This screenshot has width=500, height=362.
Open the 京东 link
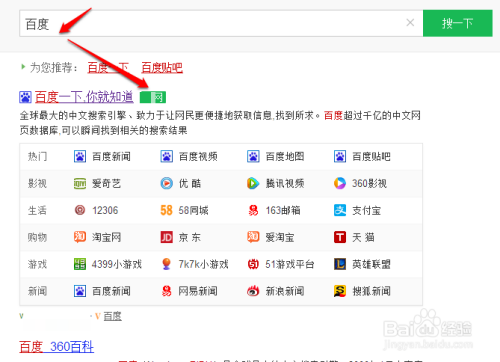(x=190, y=237)
